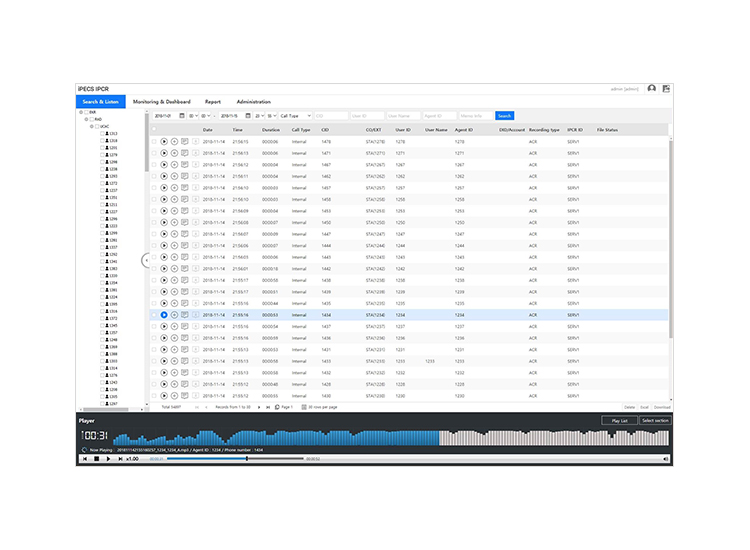The width and height of the screenshot is (750, 550).
Task: Click the User Name input field
Action: tap(403, 116)
